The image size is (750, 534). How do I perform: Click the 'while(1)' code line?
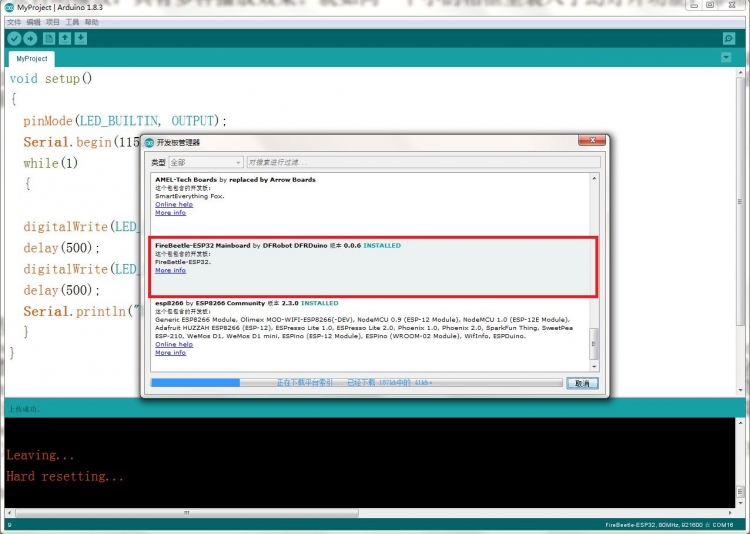[50, 163]
